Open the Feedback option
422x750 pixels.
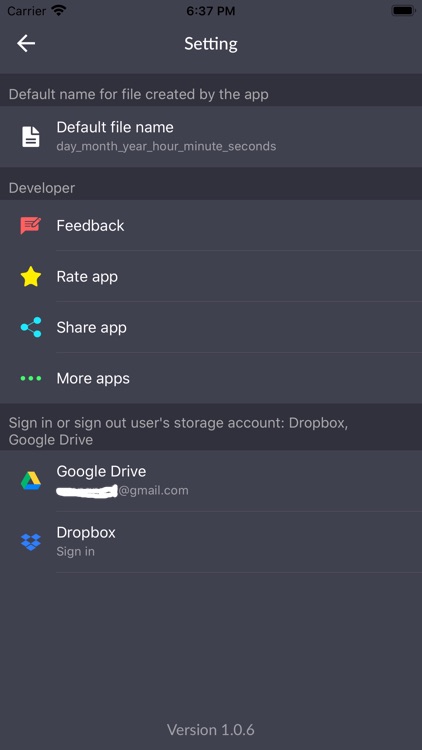click(211, 225)
